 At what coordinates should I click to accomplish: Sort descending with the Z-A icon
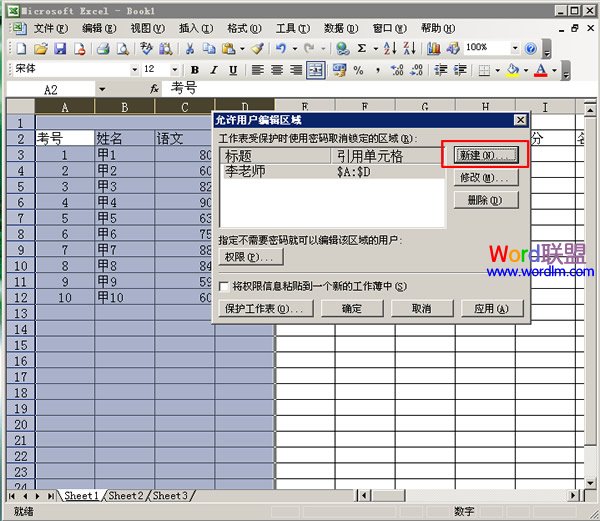pos(409,48)
